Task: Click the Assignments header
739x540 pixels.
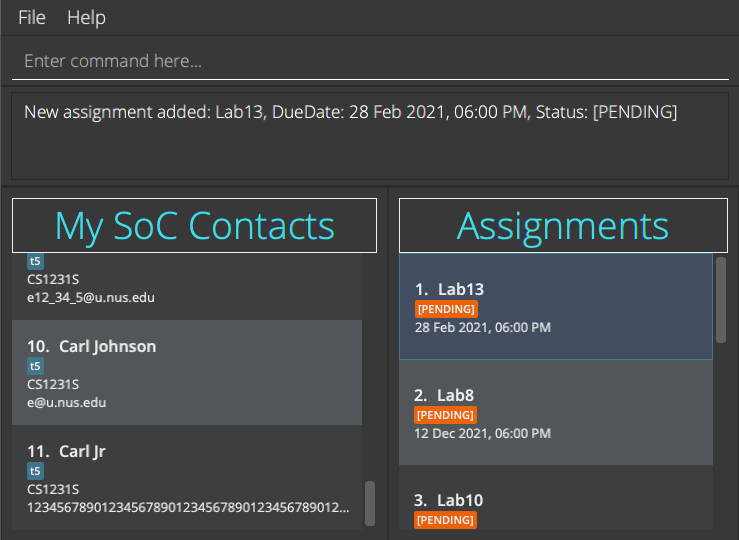Action: pos(563,226)
